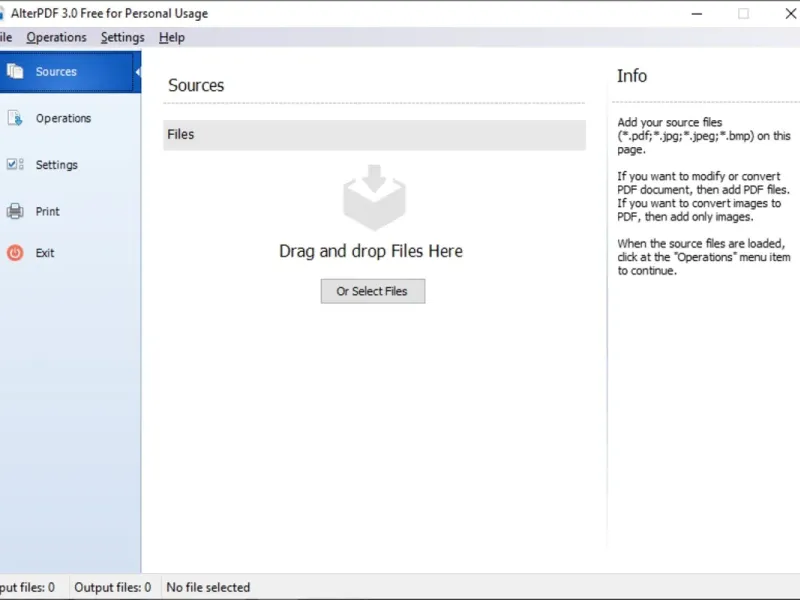The width and height of the screenshot is (800, 600).
Task: Open the File menu
Action: tap(6, 37)
